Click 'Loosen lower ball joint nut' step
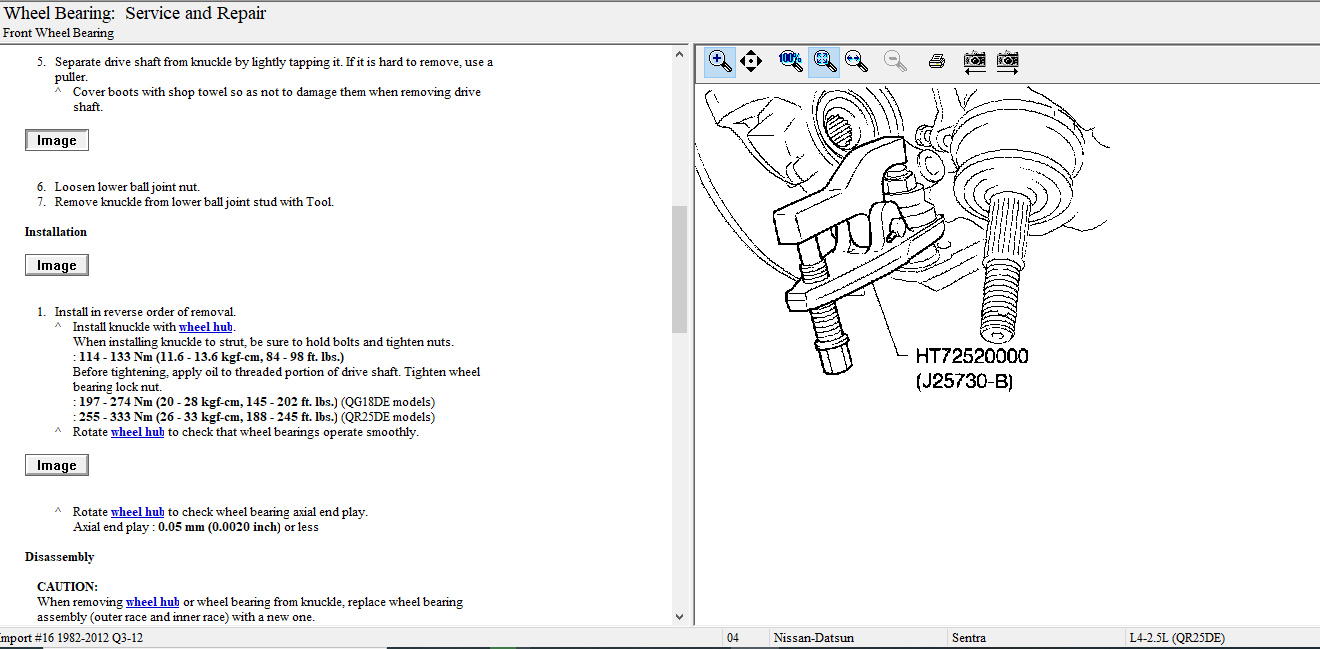Screen dimensions: 1320x649 (127, 187)
